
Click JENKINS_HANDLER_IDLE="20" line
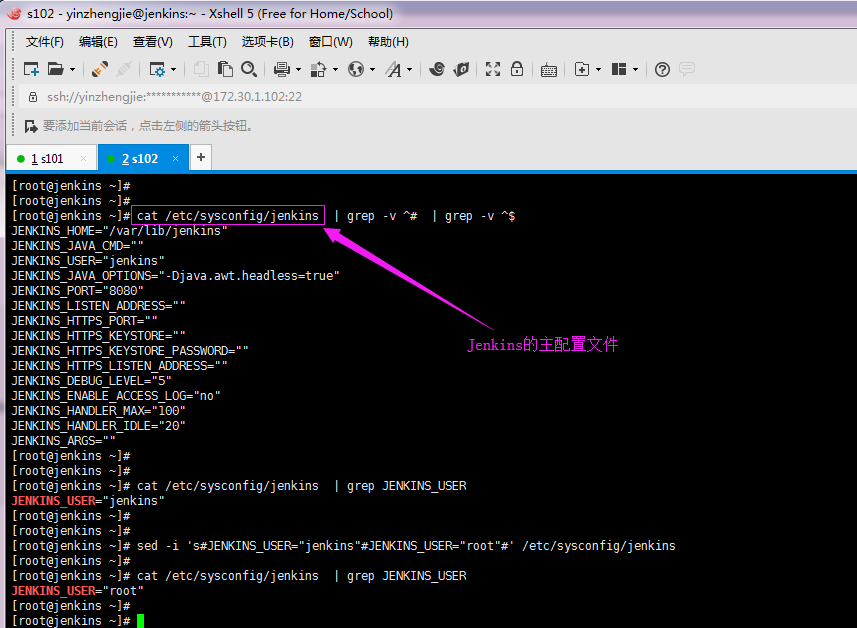(x=98, y=426)
